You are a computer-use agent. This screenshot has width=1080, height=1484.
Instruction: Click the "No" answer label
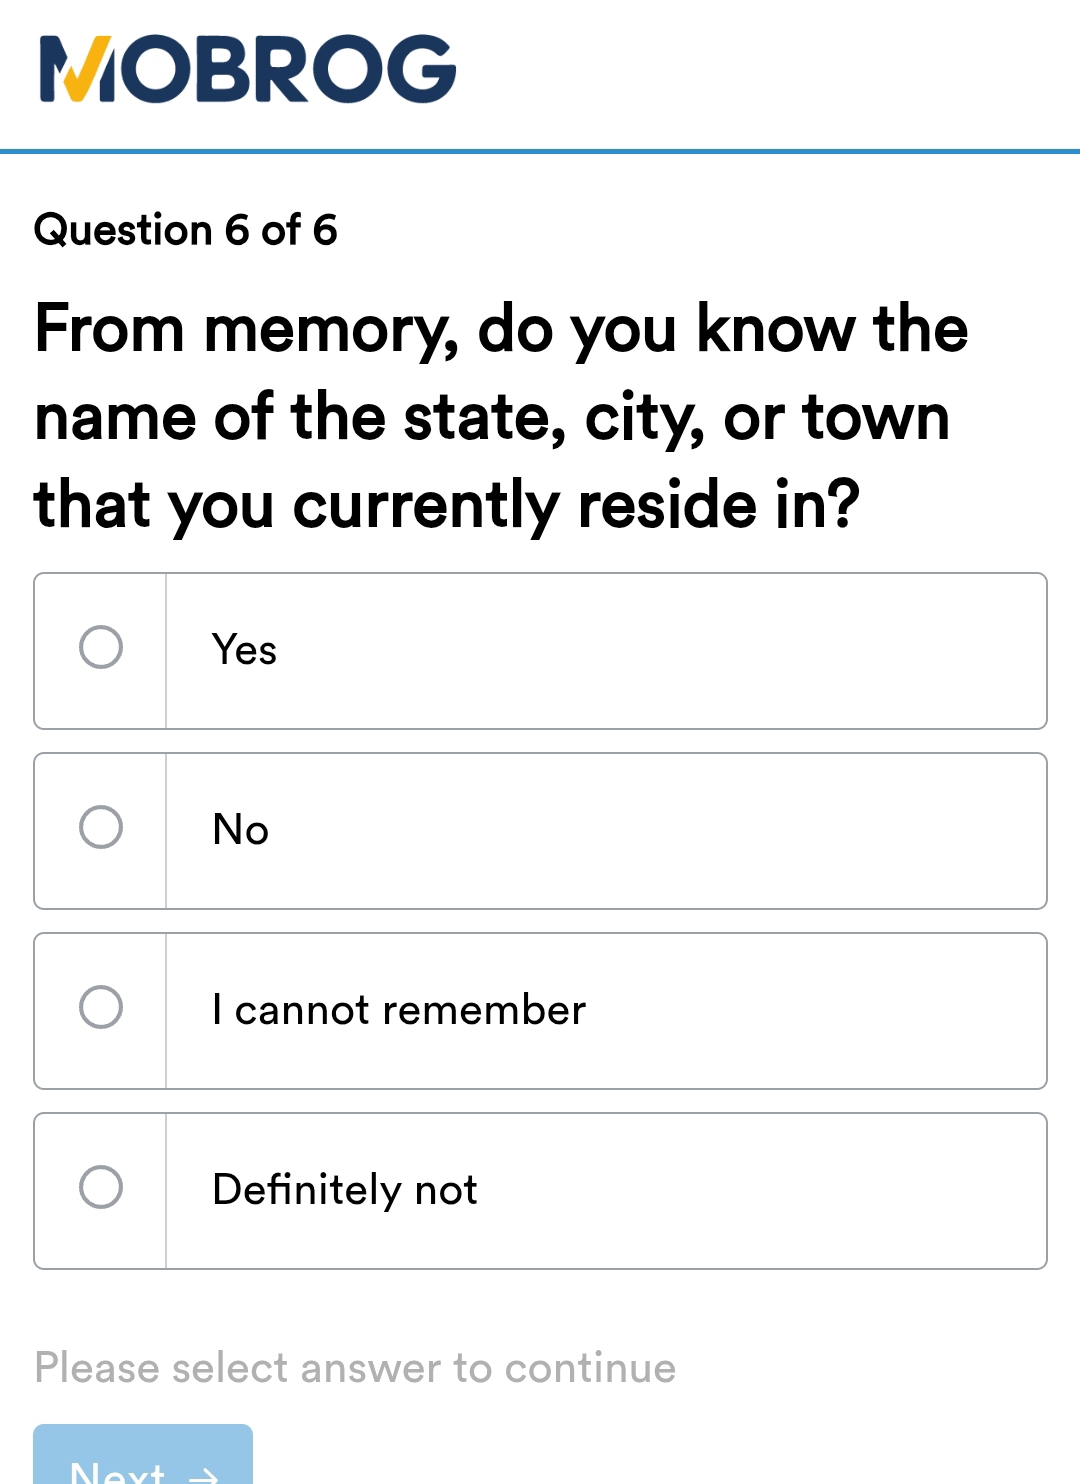(x=239, y=828)
